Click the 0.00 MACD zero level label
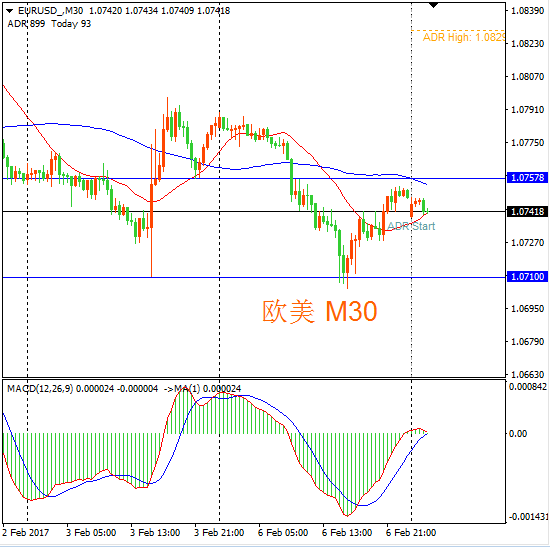The height and width of the screenshot is (547, 550). 518,434
